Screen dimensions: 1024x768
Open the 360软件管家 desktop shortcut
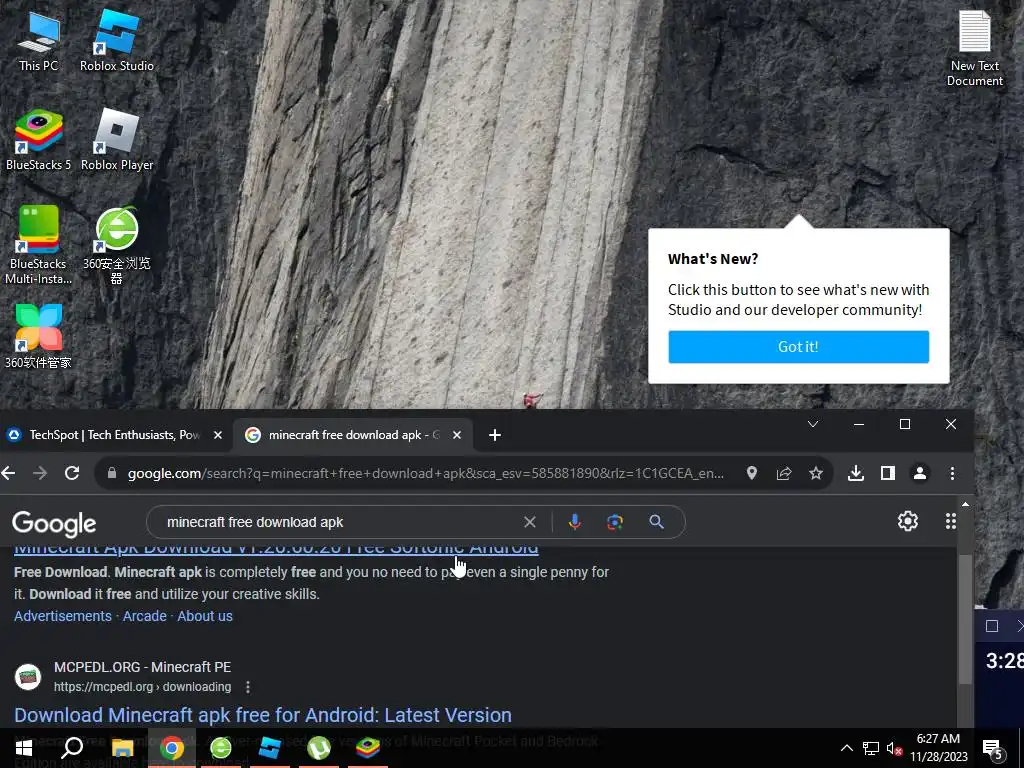coord(39,336)
